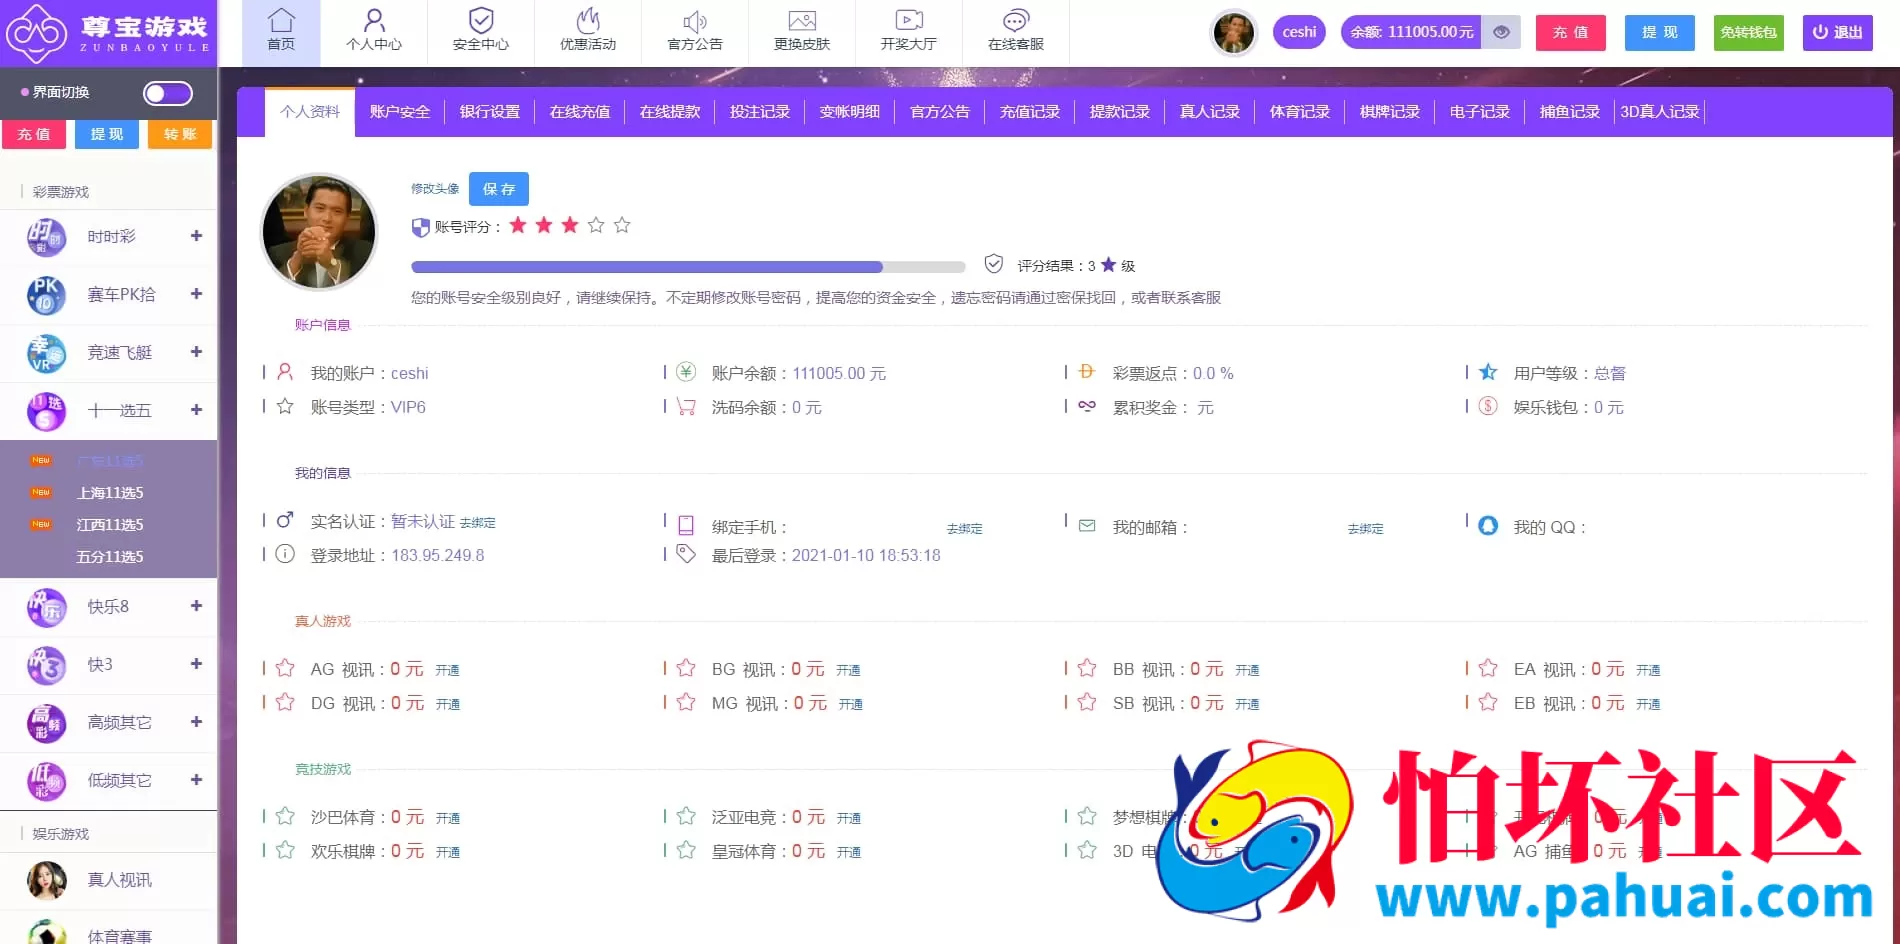Click the 保存 save button
Image resolution: width=1900 pixels, height=944 pixels.
[498, 188]
